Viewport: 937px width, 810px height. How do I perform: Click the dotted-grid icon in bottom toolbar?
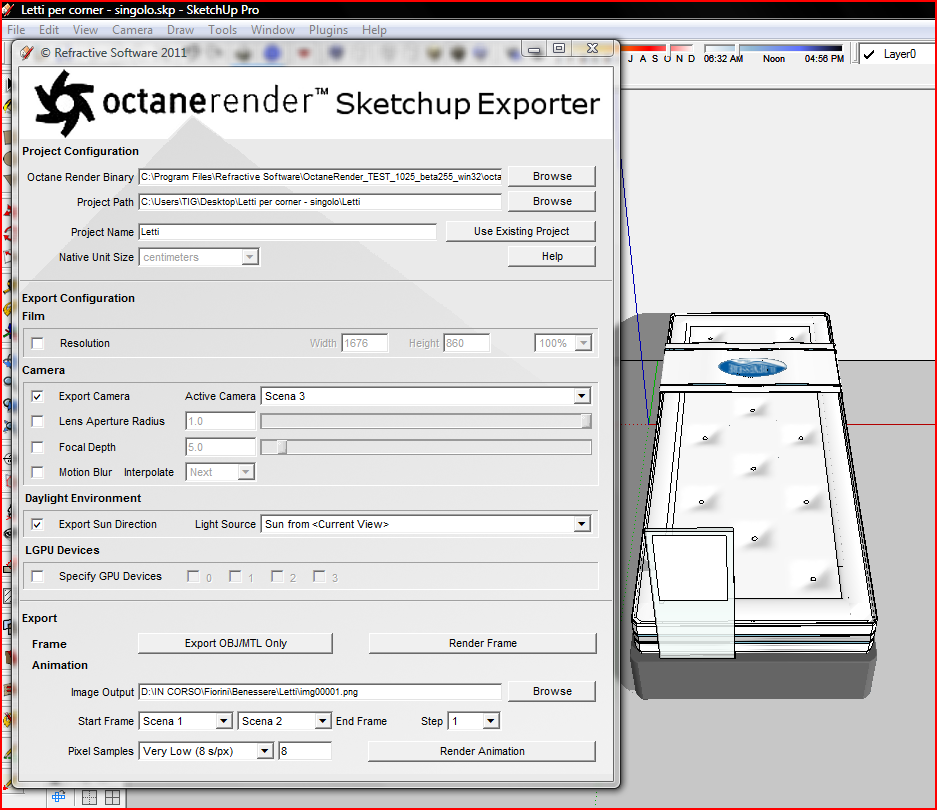click(89, 797)
